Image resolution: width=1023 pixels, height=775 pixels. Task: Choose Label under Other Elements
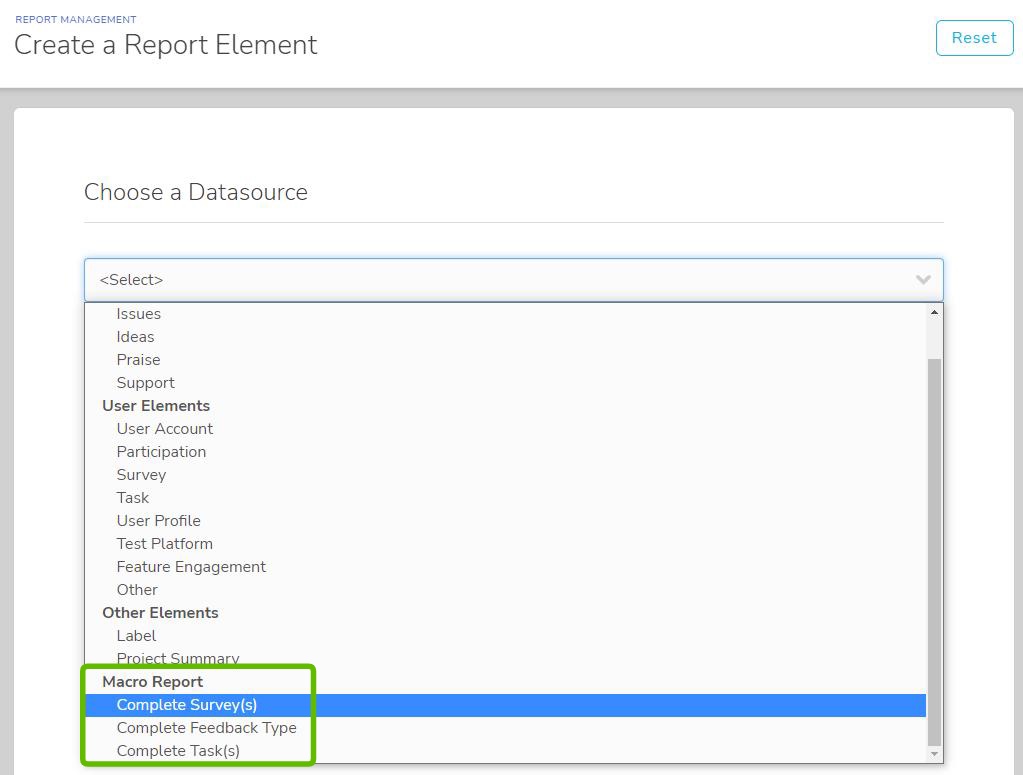pos(136,636)
